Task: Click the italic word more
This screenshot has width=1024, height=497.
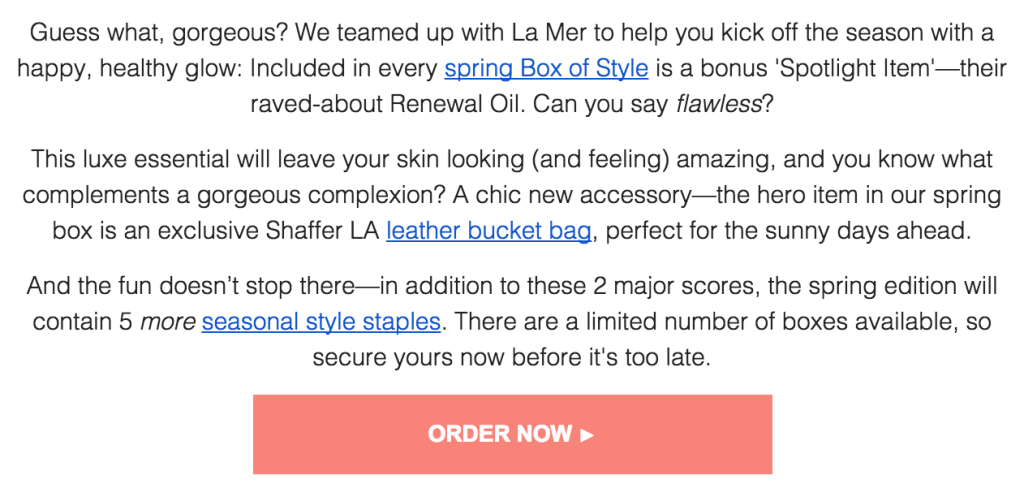Action: 168,322
